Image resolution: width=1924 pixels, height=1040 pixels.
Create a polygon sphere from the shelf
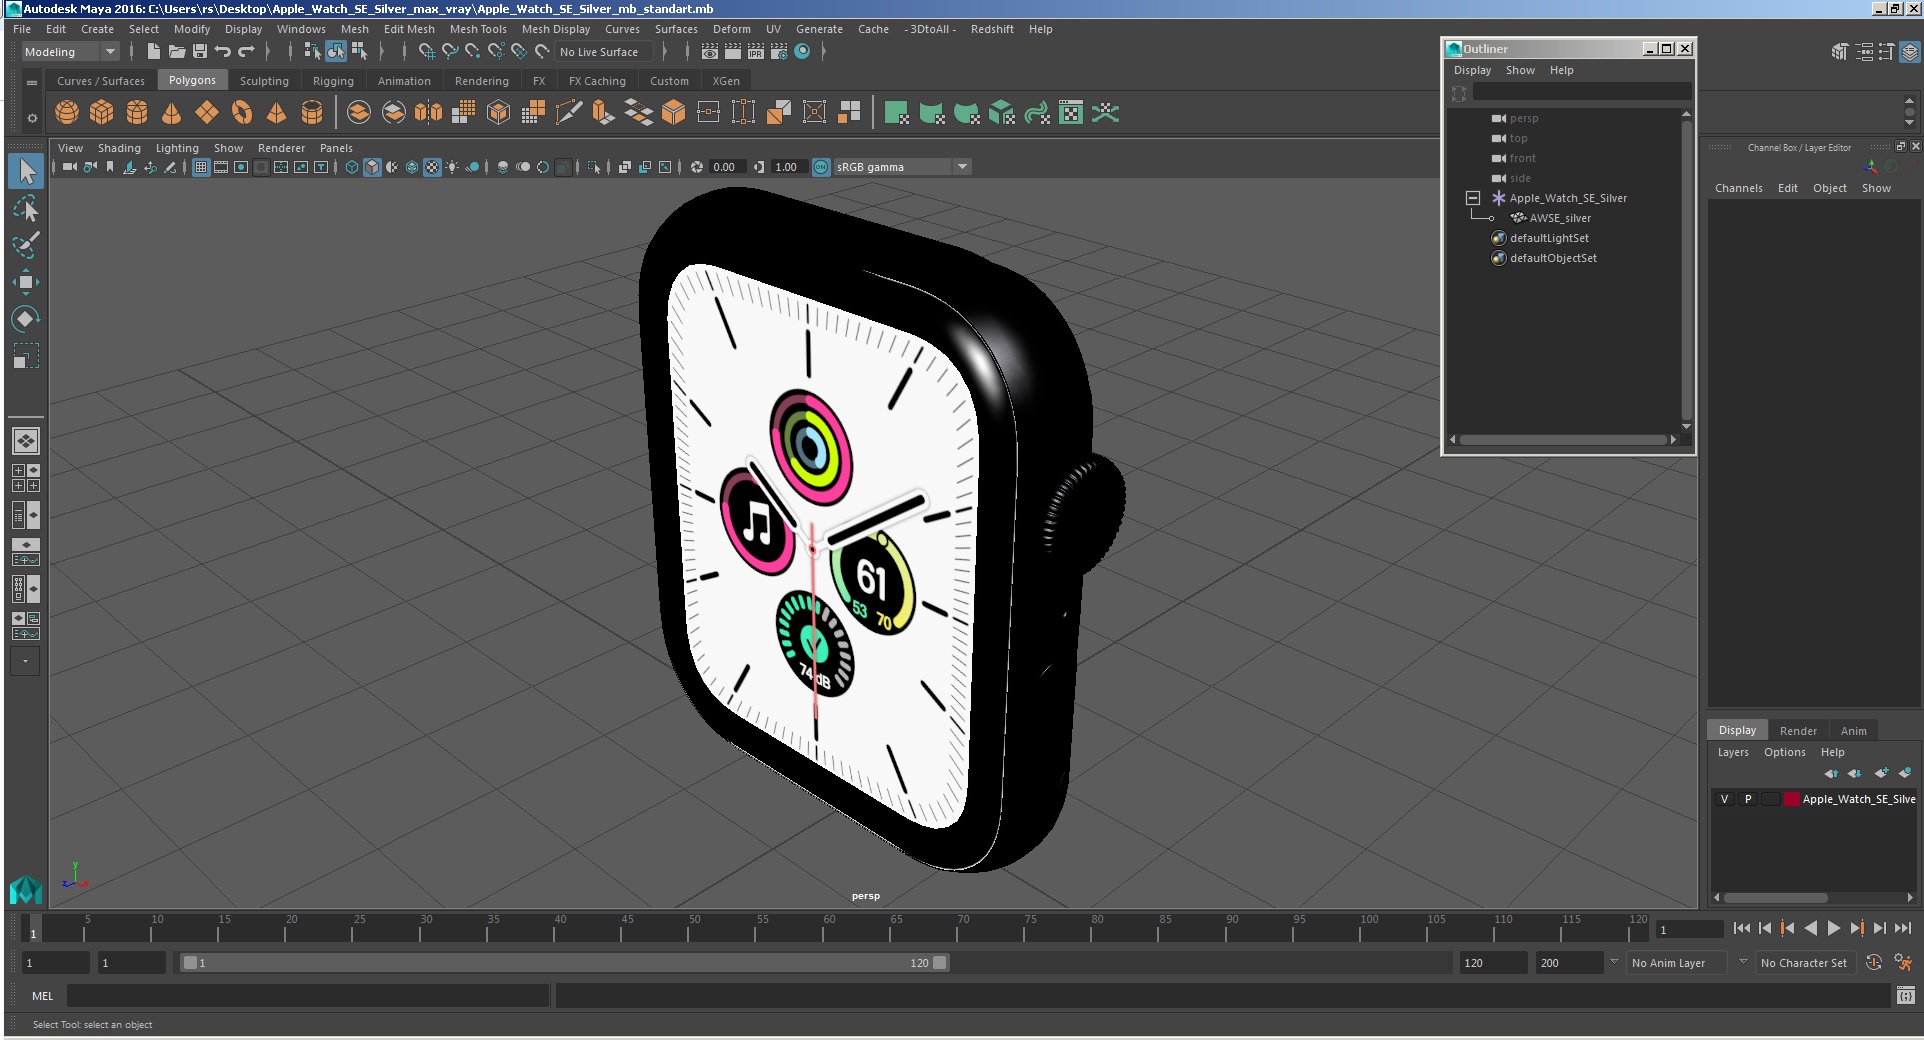click(x=67, y=113)
